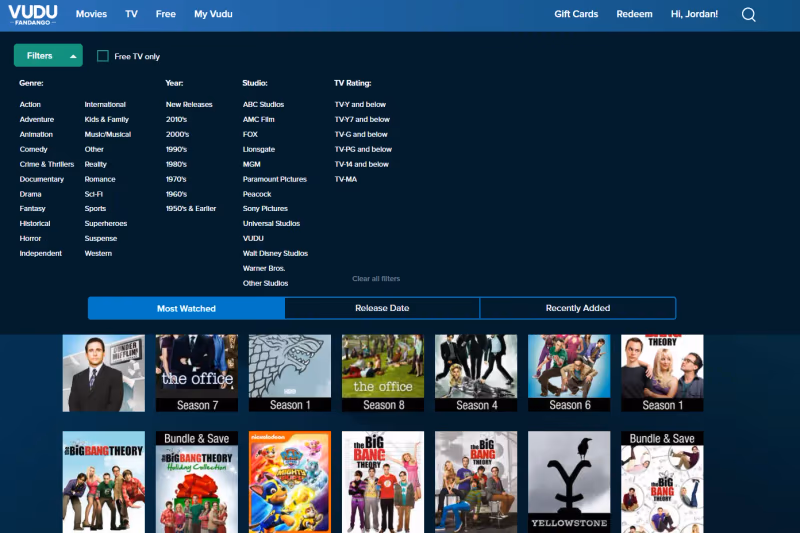The image size is (800, 533).
Task: Enable the Free TV only checkbox
Action: [x=103, y=56]
